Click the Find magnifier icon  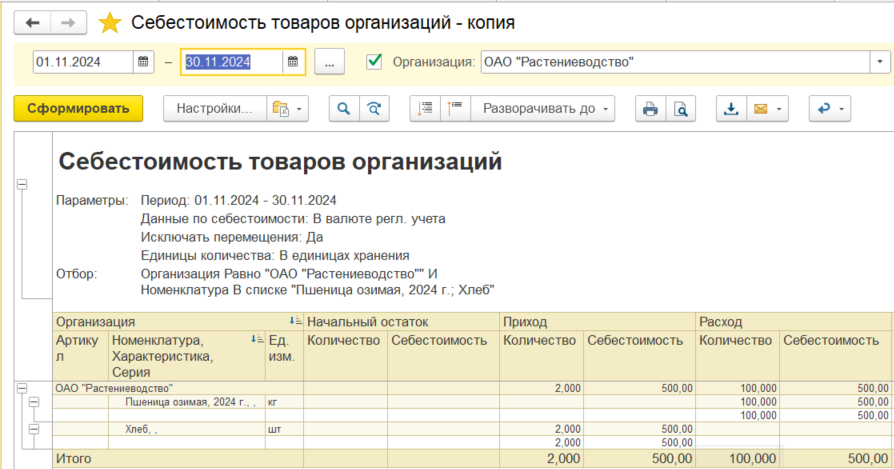[x=344, y=108]
